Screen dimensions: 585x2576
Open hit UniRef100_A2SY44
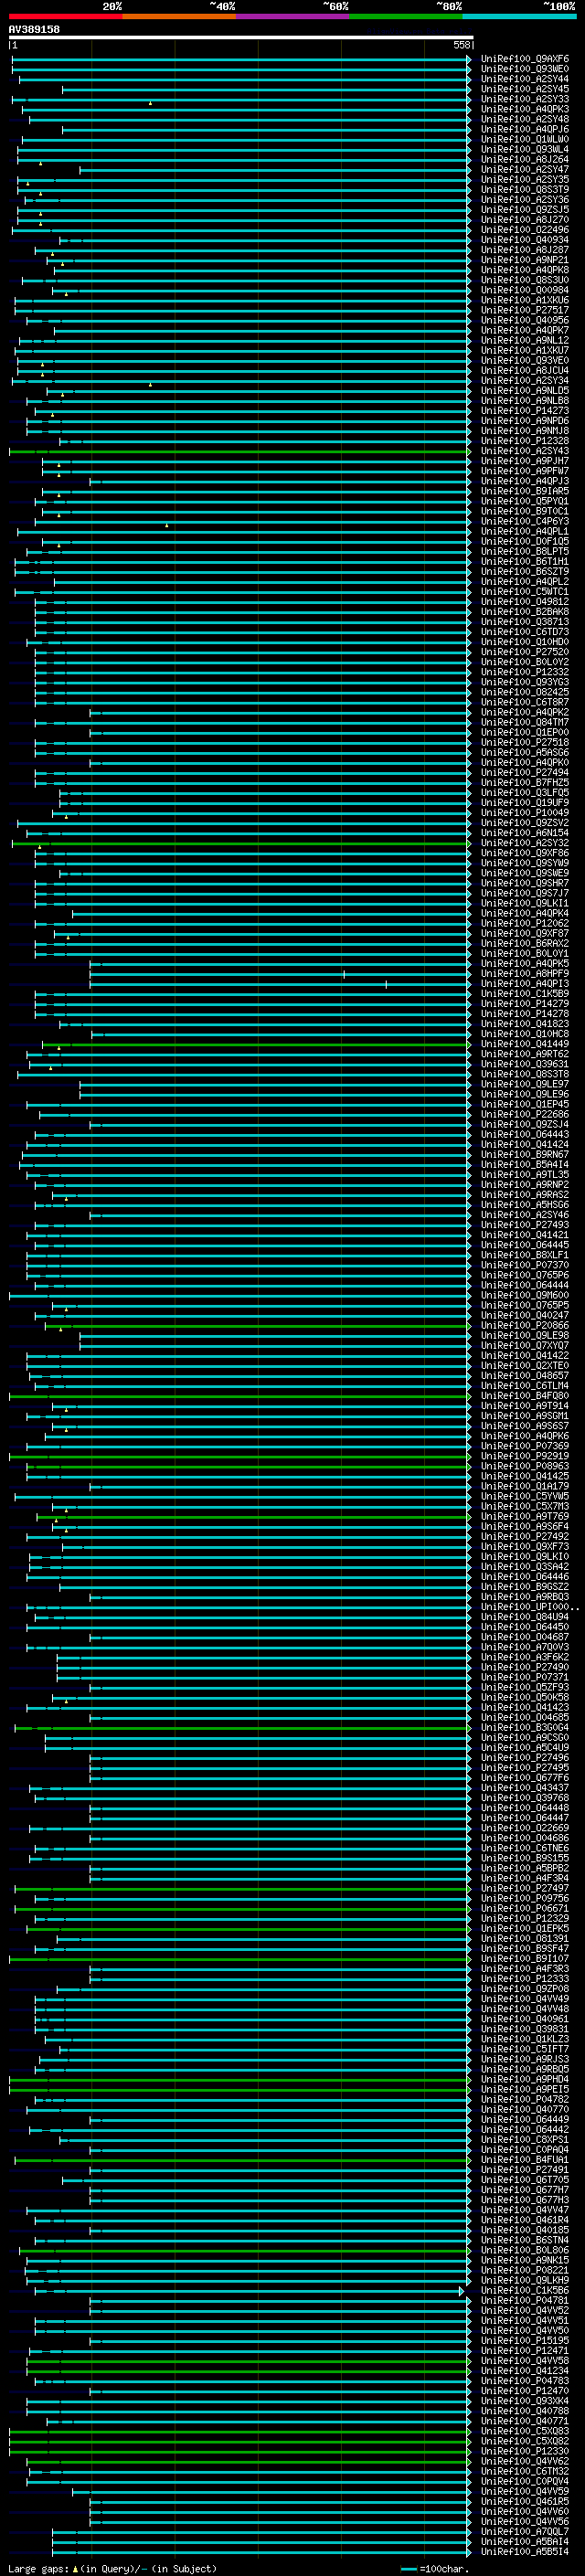coord(524,79)
